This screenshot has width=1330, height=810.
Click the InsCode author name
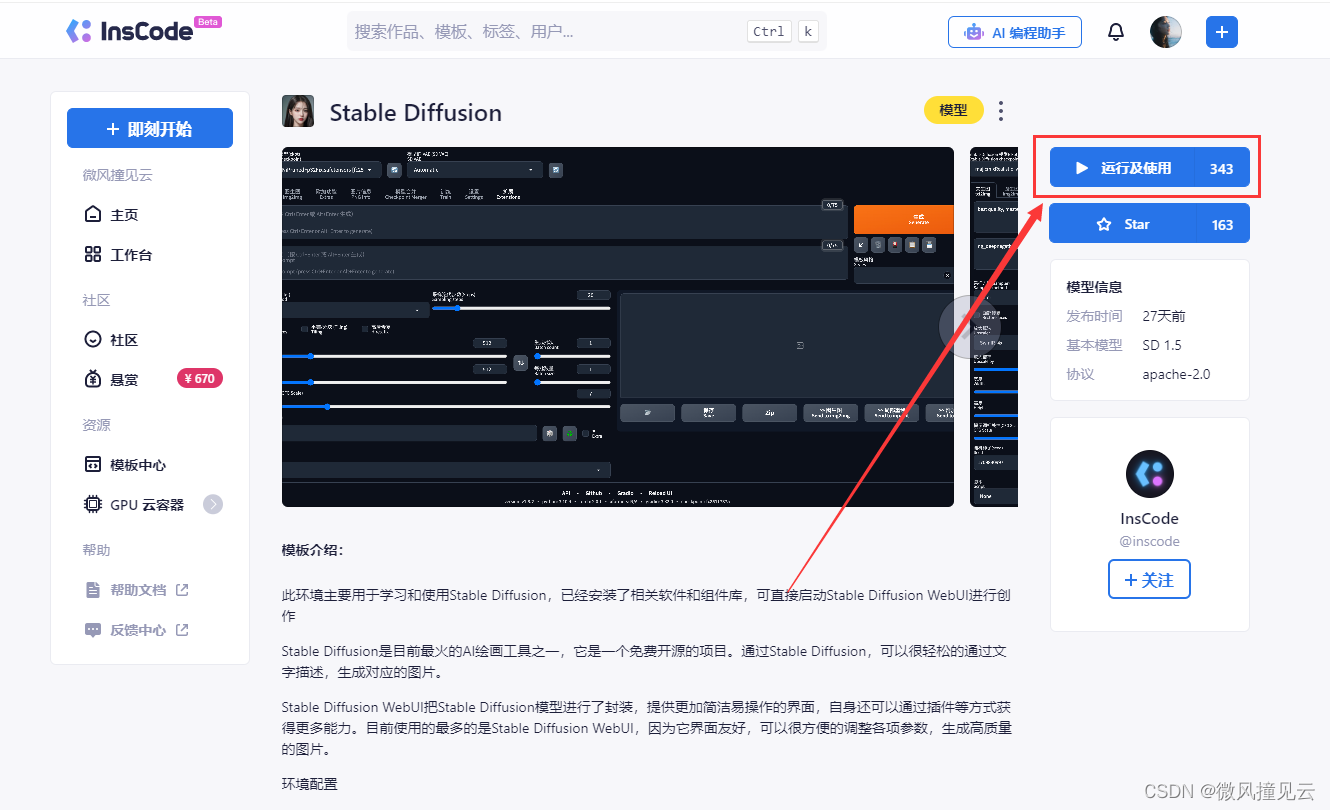click(x=1149, y=518)
